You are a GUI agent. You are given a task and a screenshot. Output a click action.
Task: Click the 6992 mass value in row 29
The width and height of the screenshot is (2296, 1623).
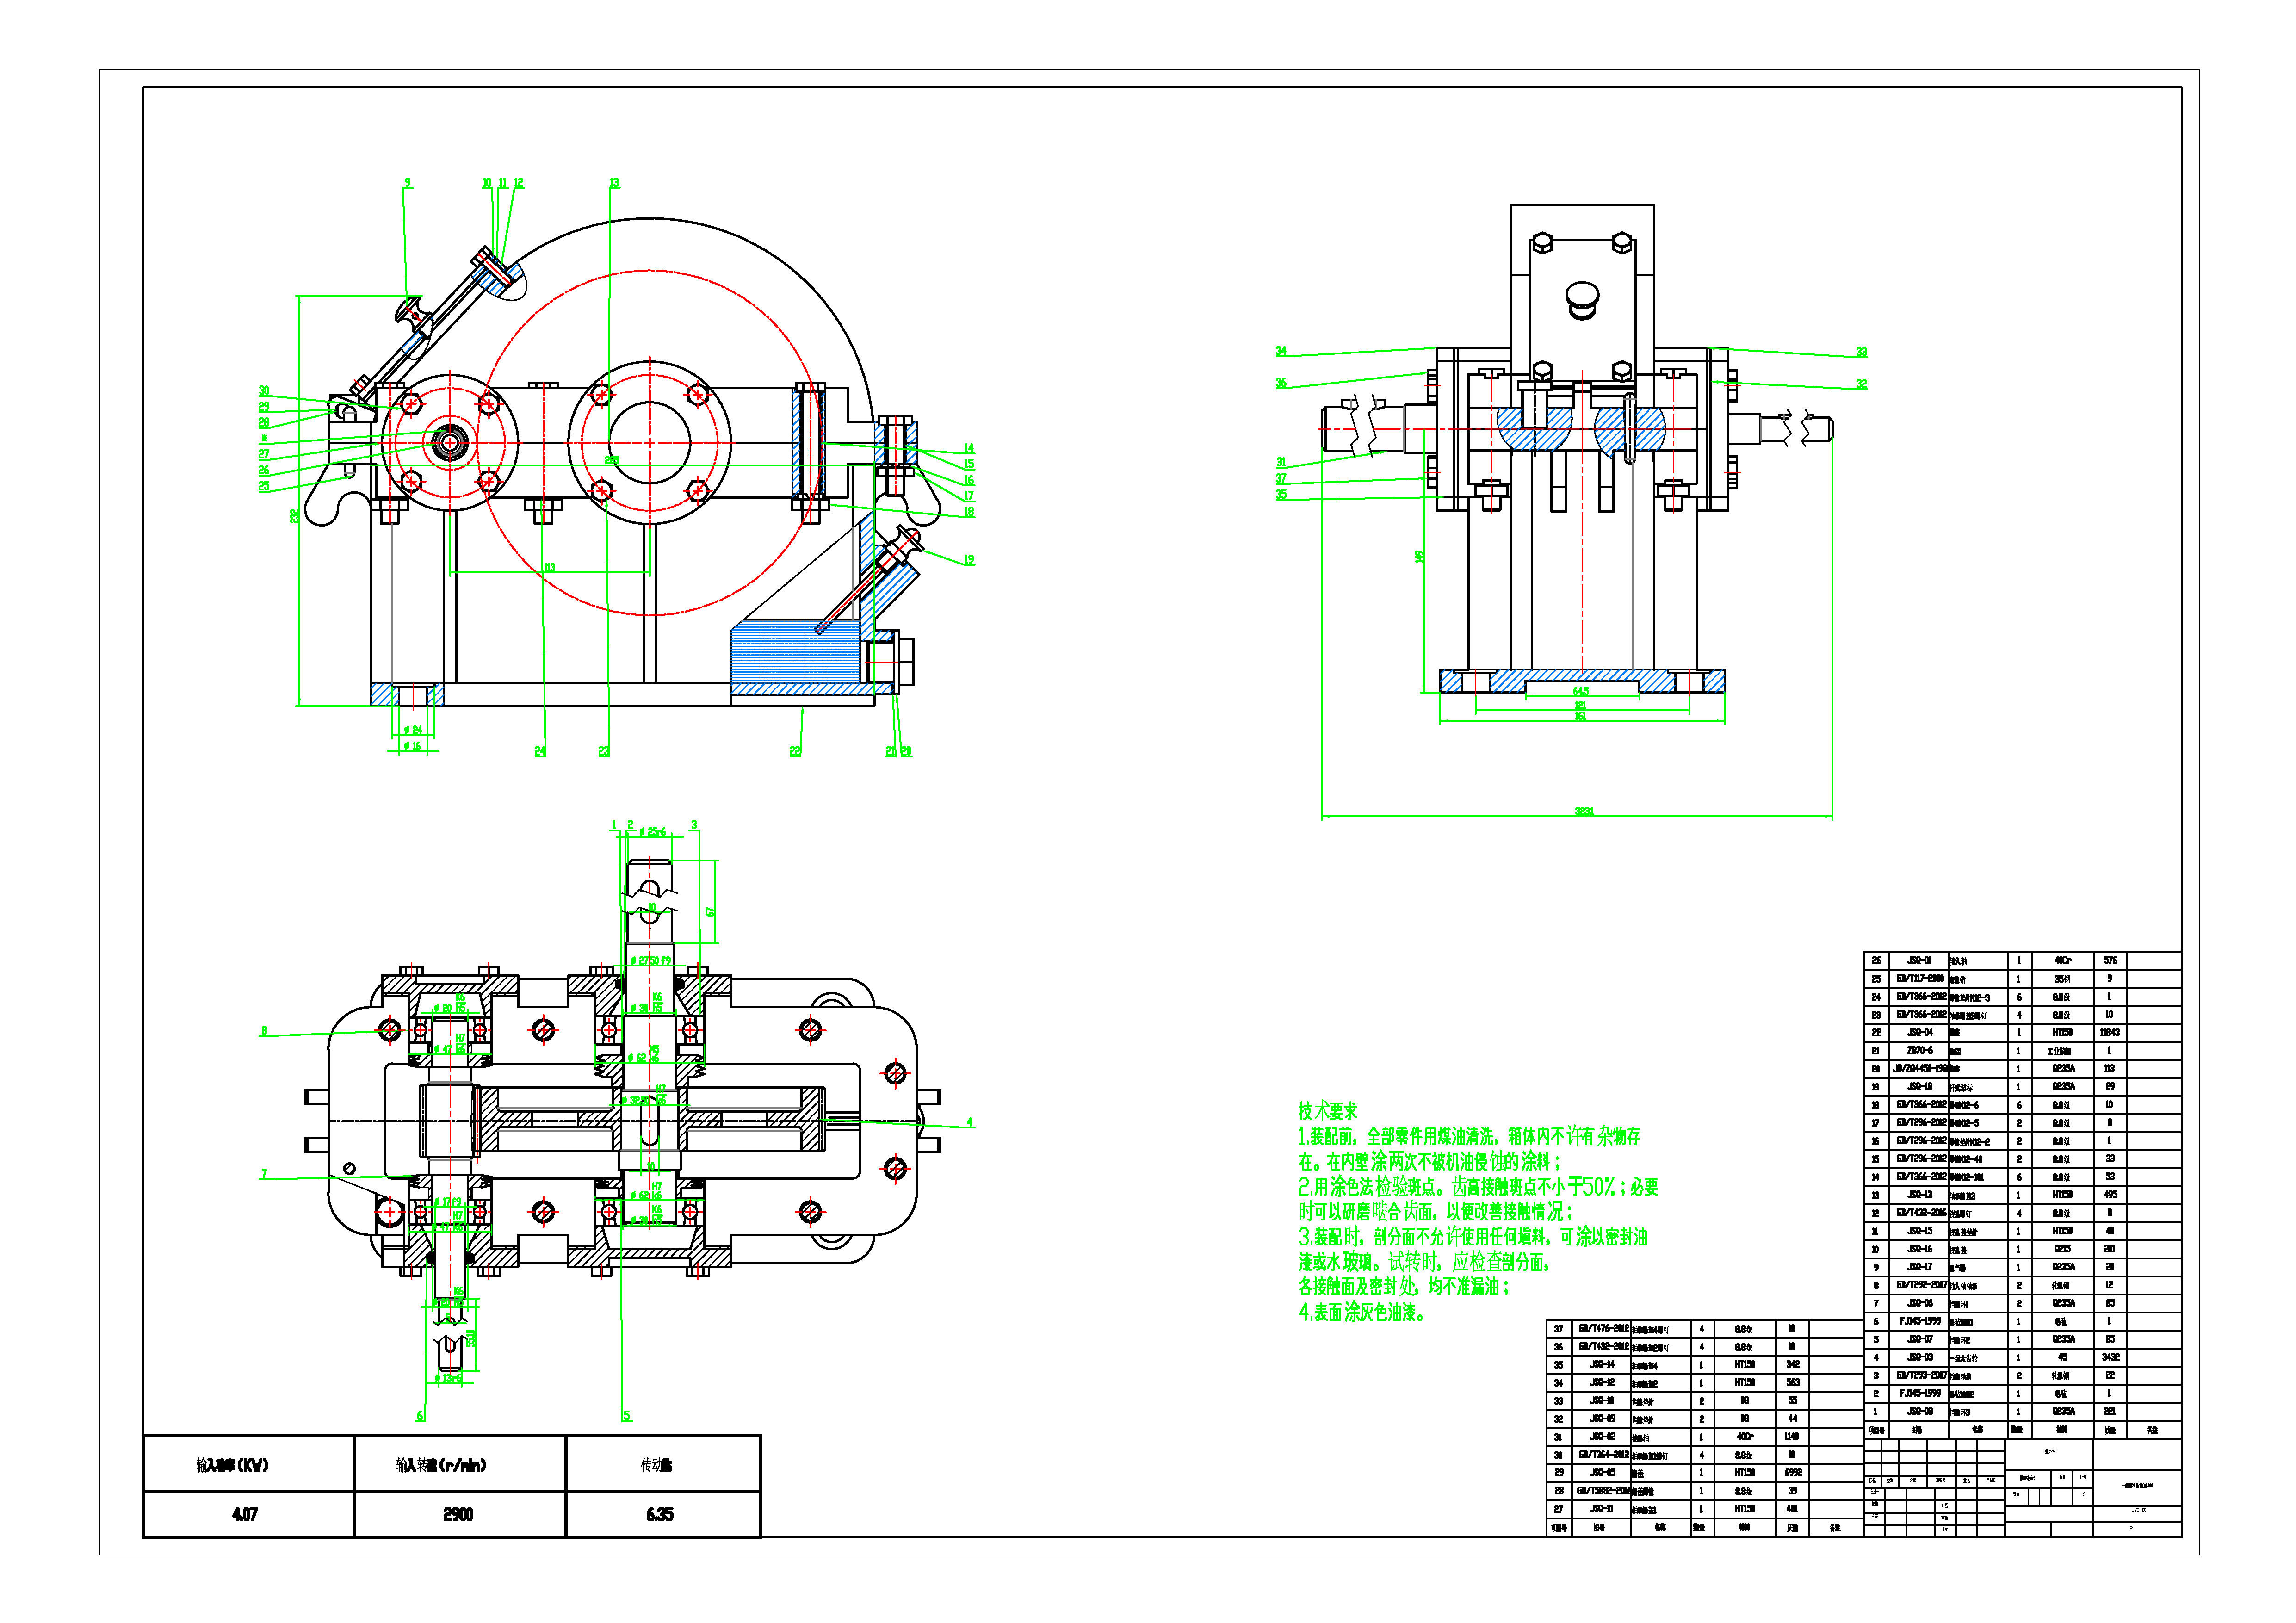point(1793,1473)
